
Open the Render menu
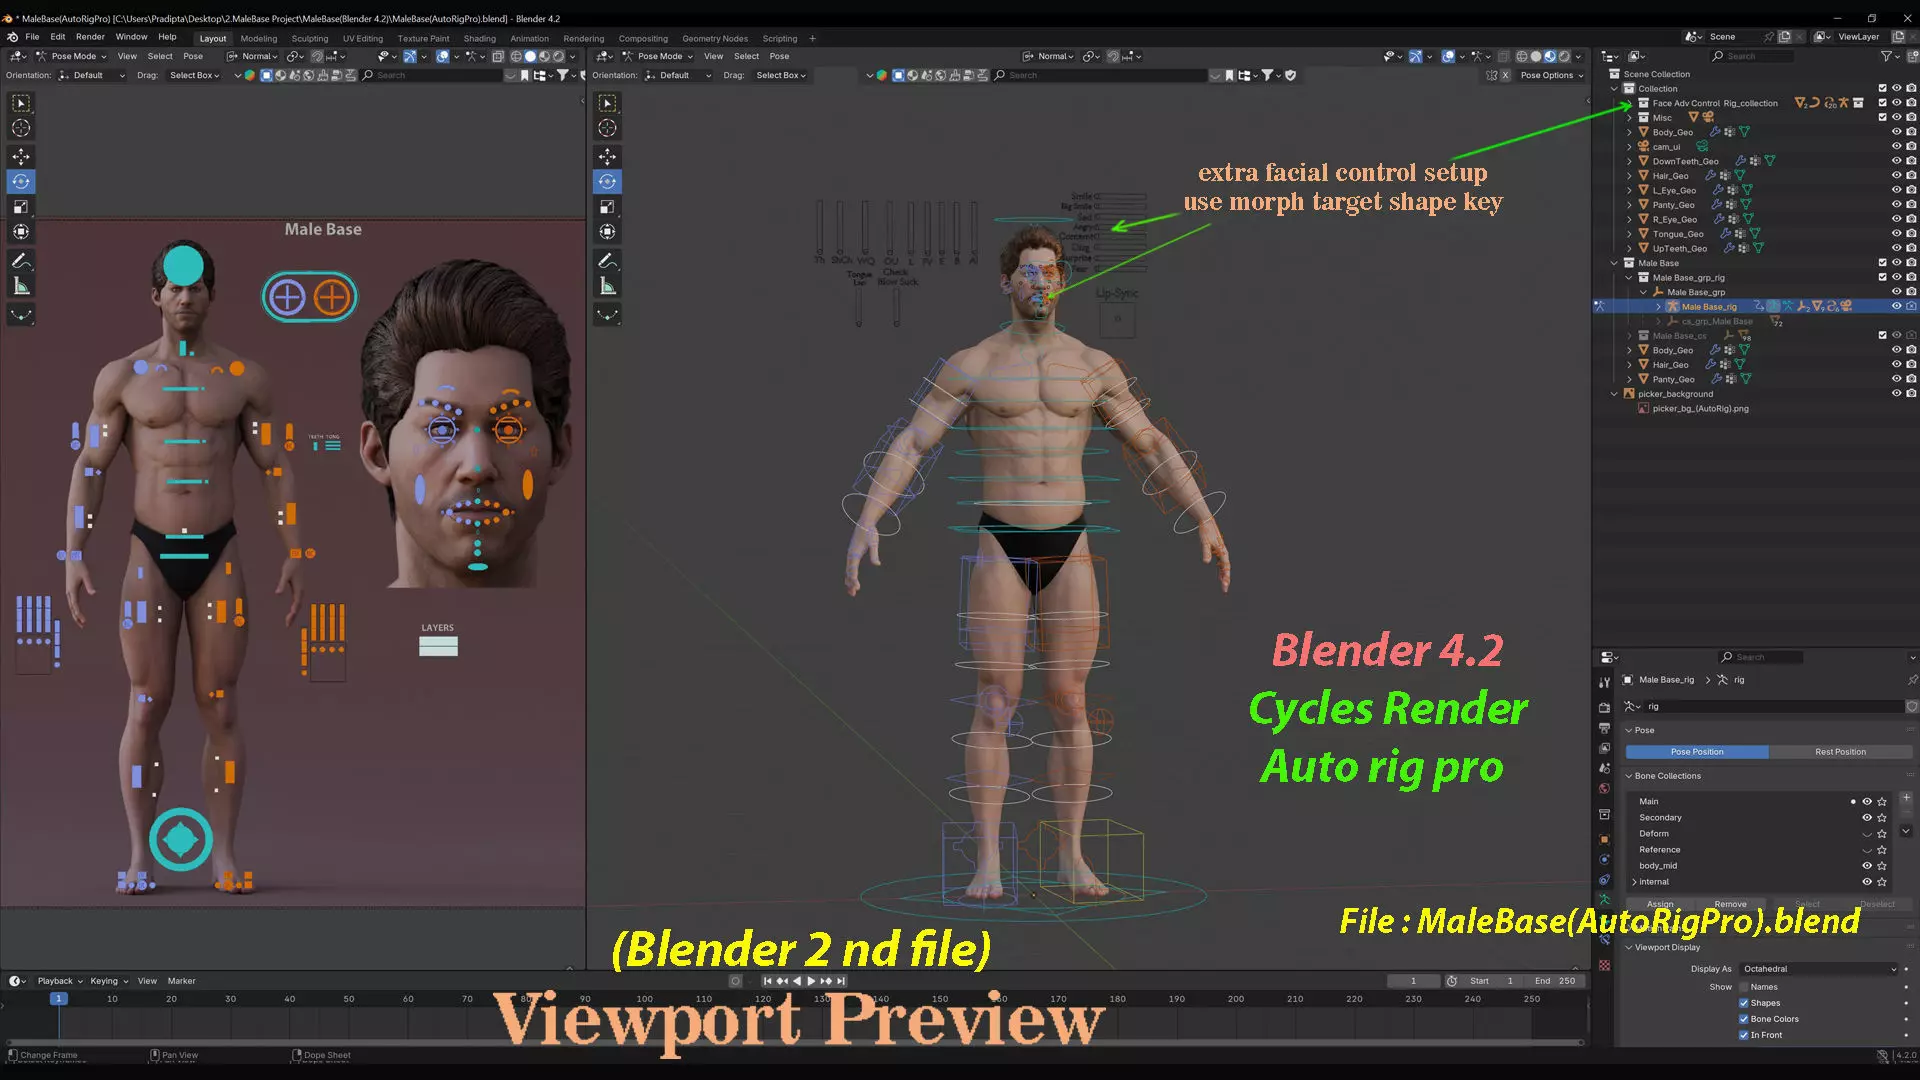[x=90, y=37]
